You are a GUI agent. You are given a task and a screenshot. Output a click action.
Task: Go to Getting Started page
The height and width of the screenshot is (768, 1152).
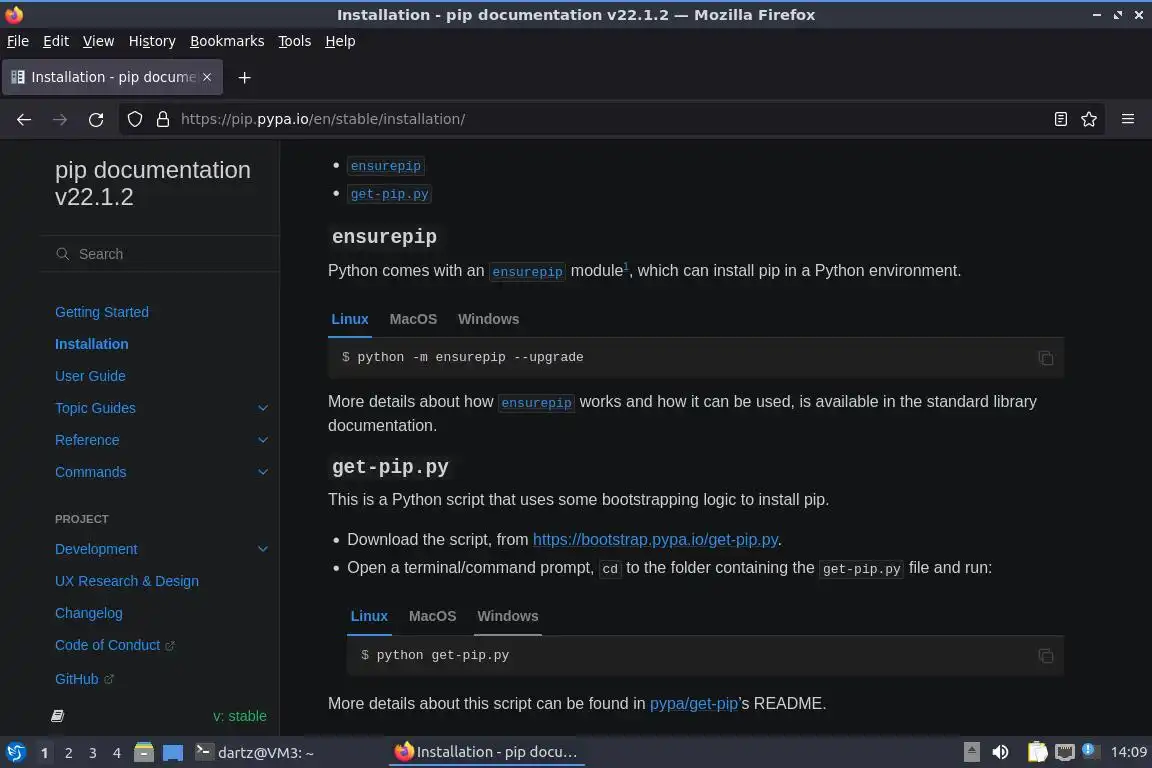[x=101, y=312]
